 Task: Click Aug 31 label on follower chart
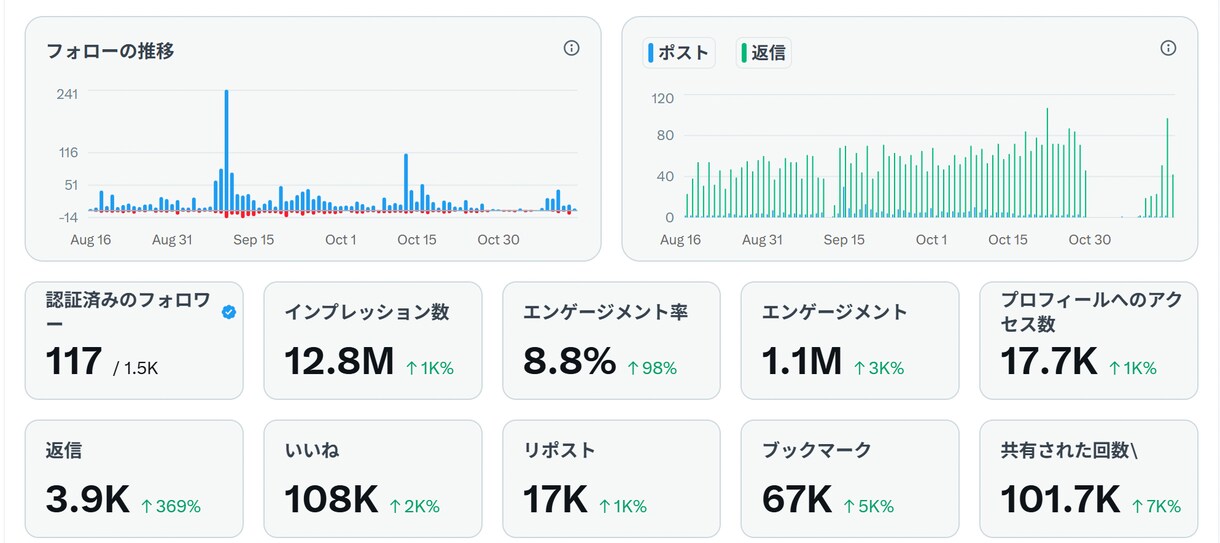click(172, 240)
